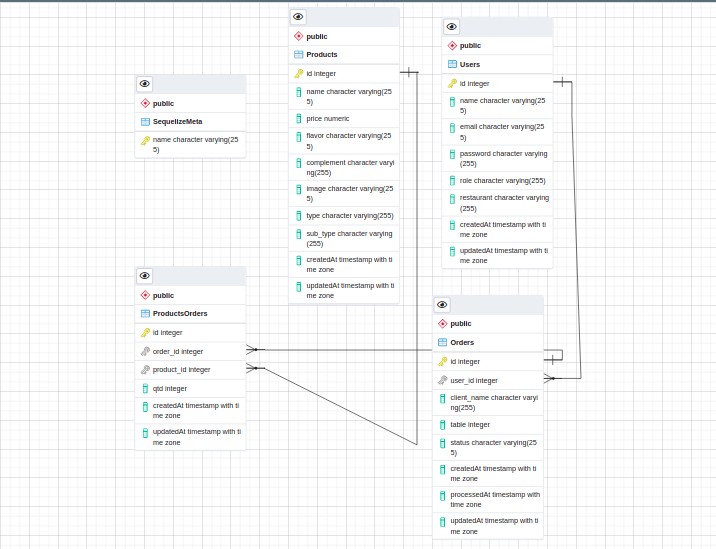The height and width of the screenshot is (549, 716).
Task: Select the ProductsOrders table name
Action: [x=180, y=313]
